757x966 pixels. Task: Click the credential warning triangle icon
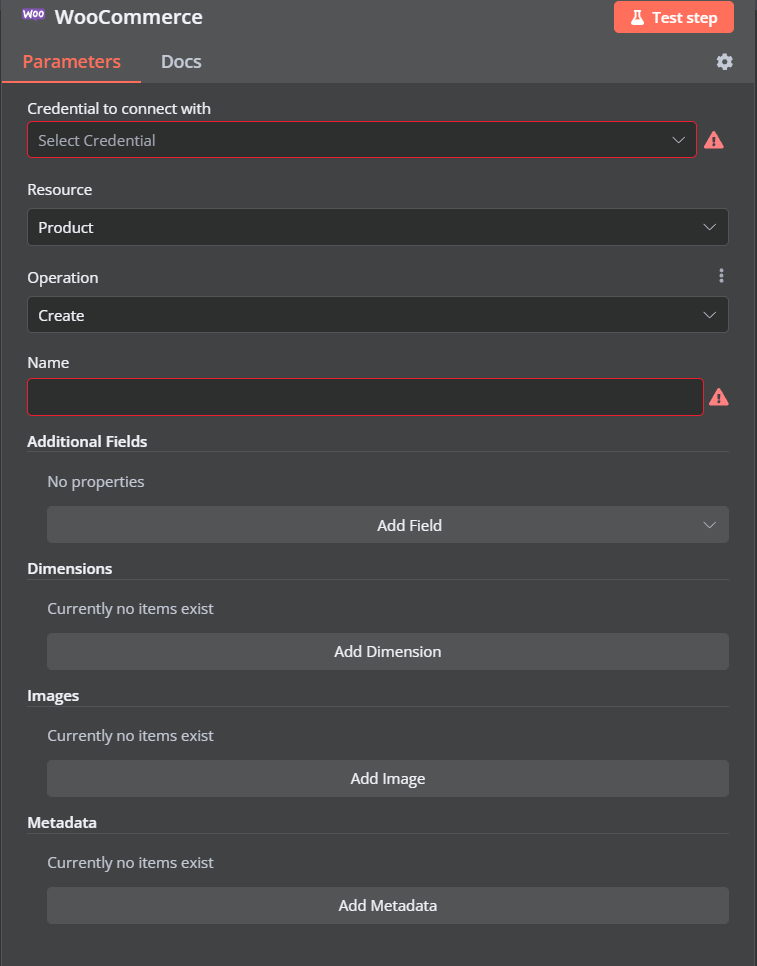[x=714, y=140]
